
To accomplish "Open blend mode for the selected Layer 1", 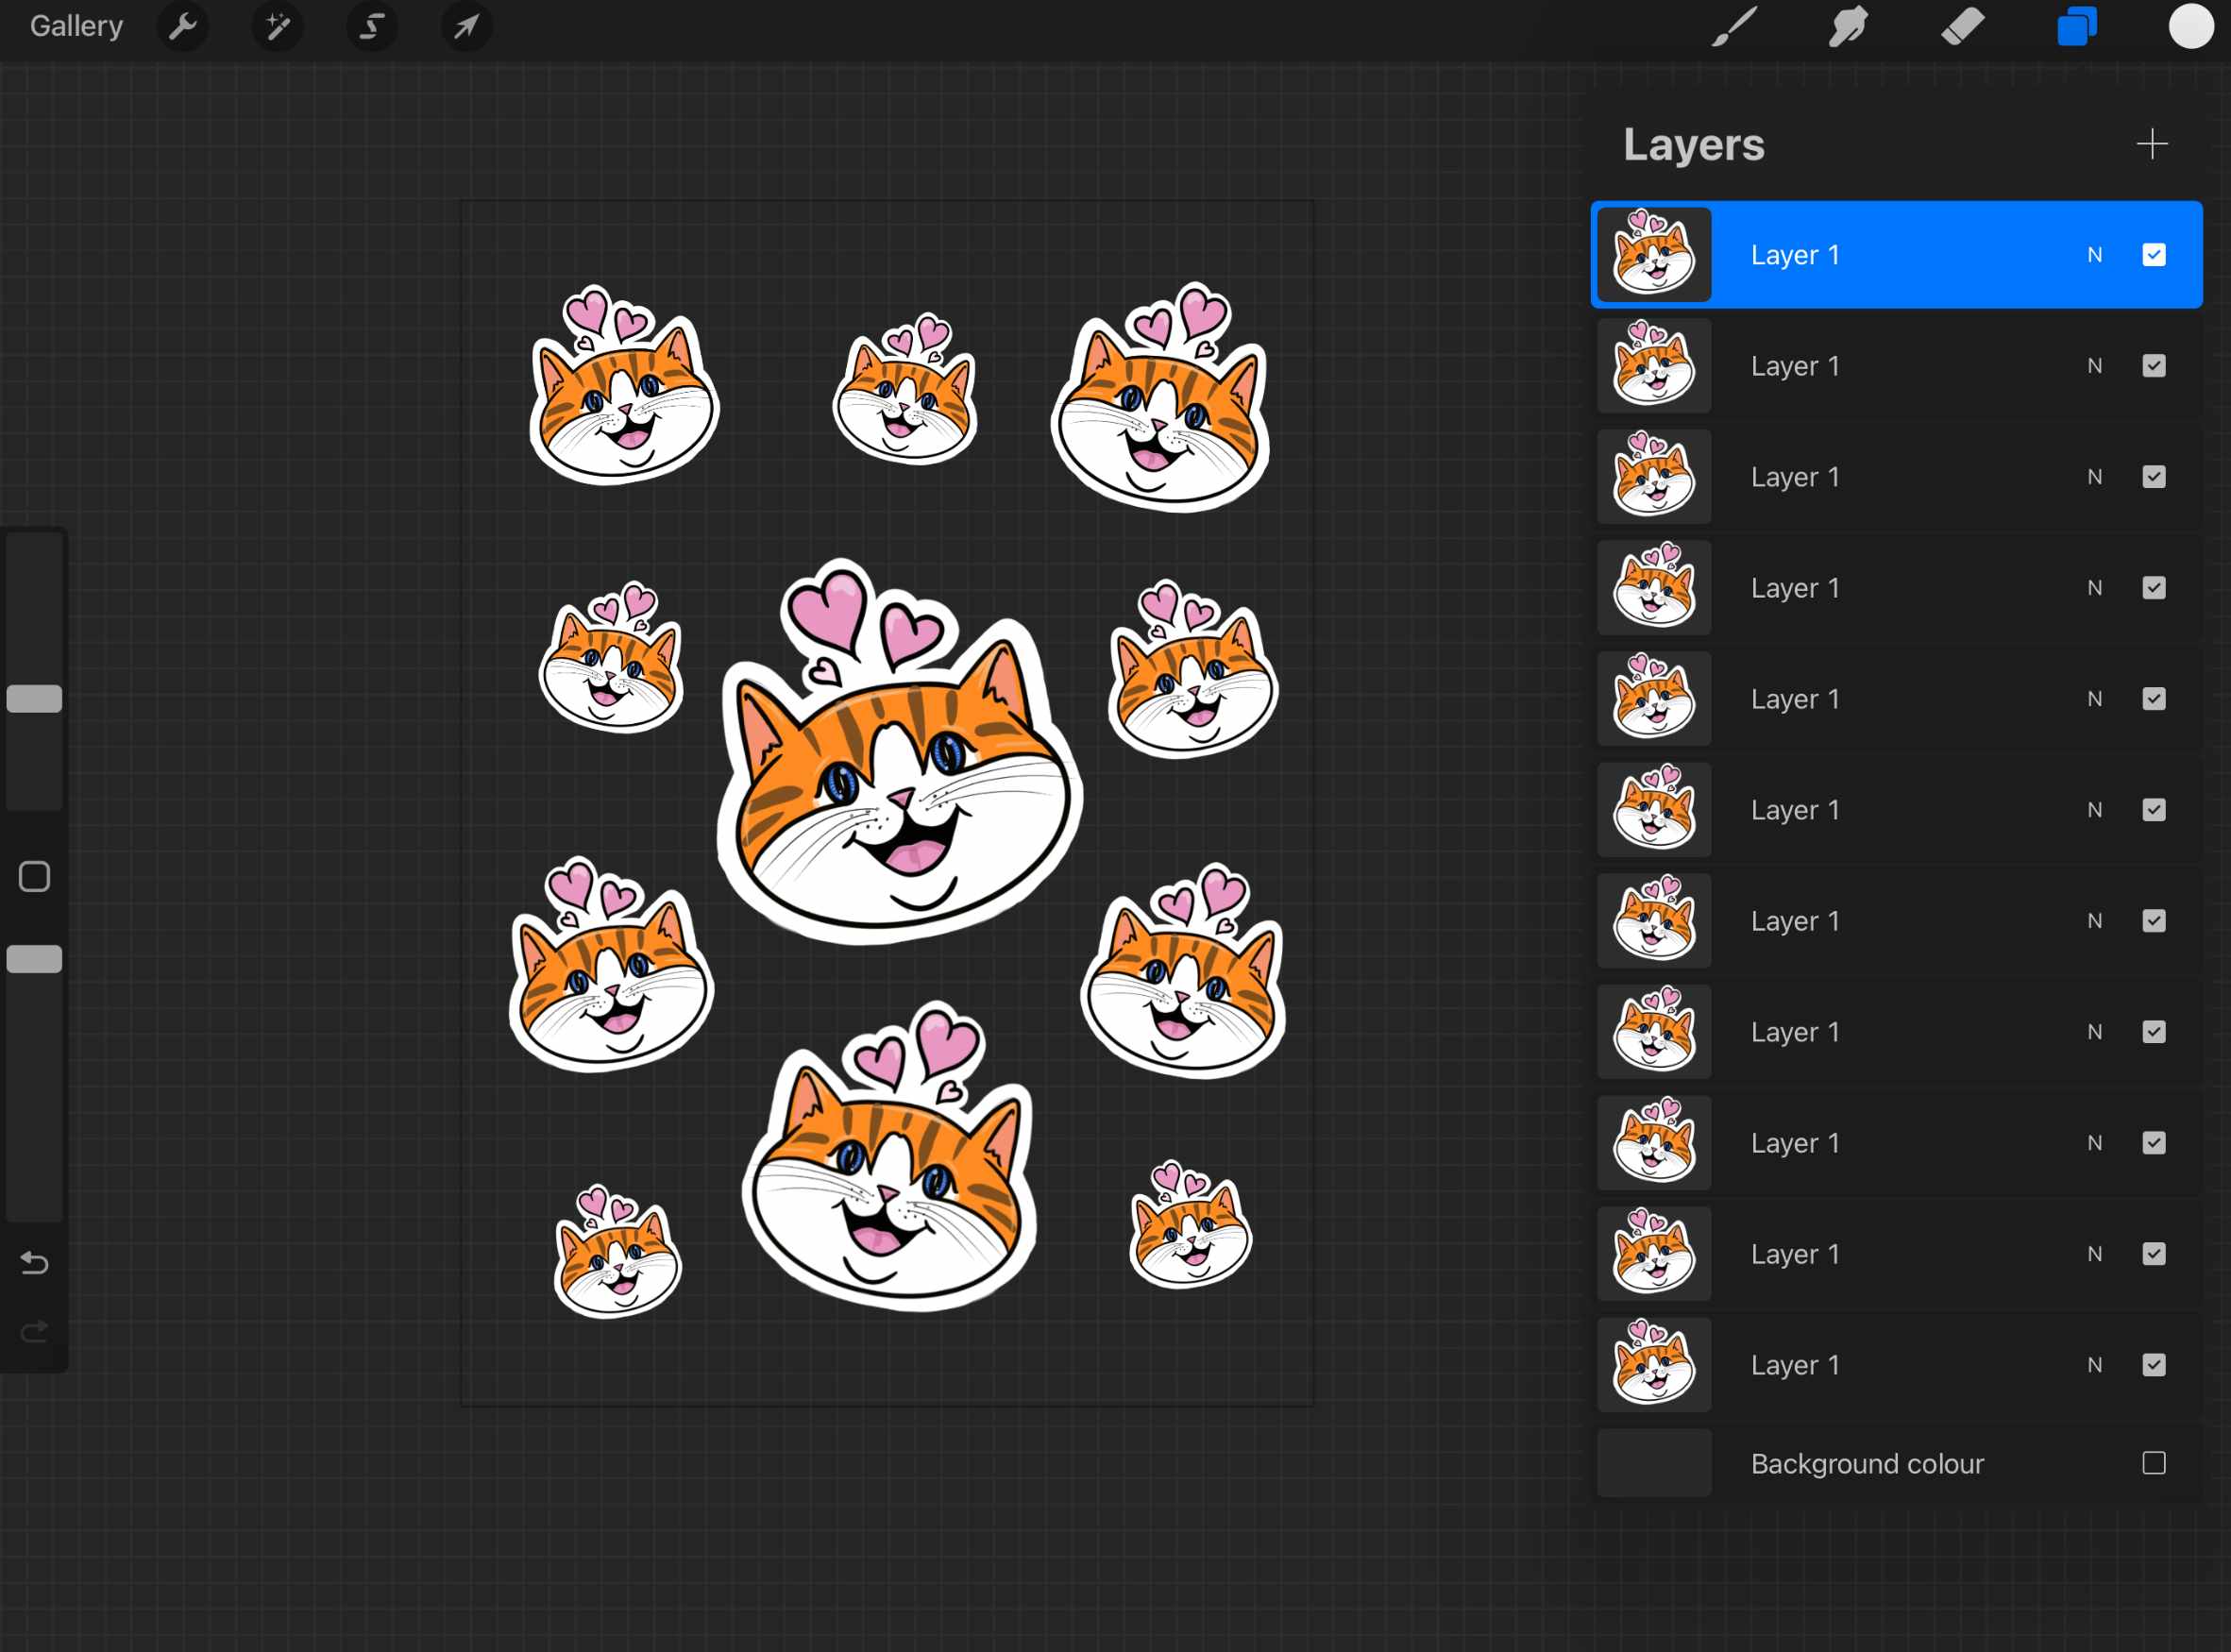I will click(2095, 255).
